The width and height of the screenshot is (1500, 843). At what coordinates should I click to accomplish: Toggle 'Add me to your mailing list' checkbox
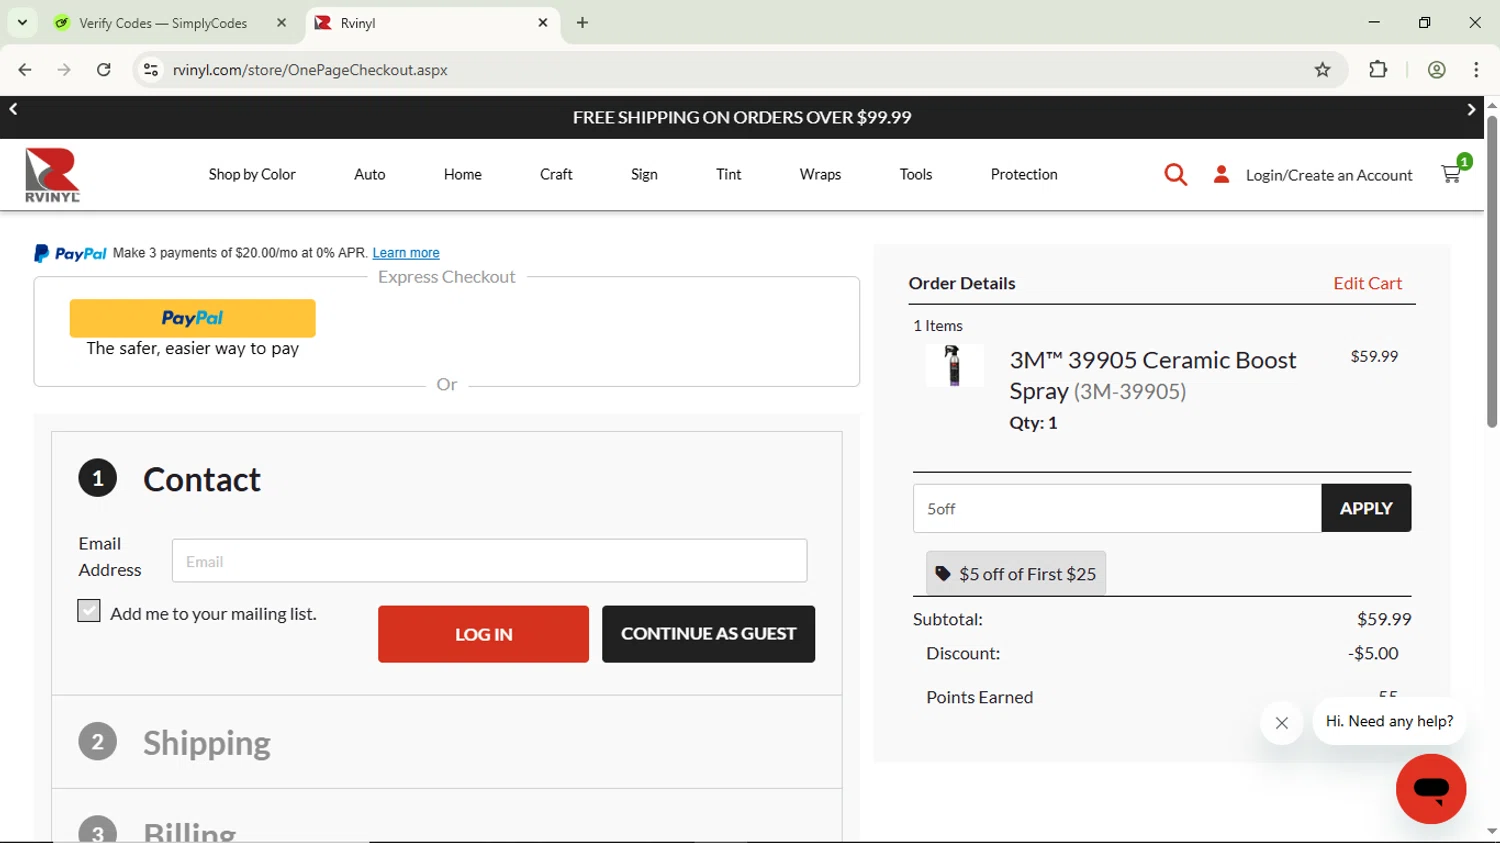[89, 611]
